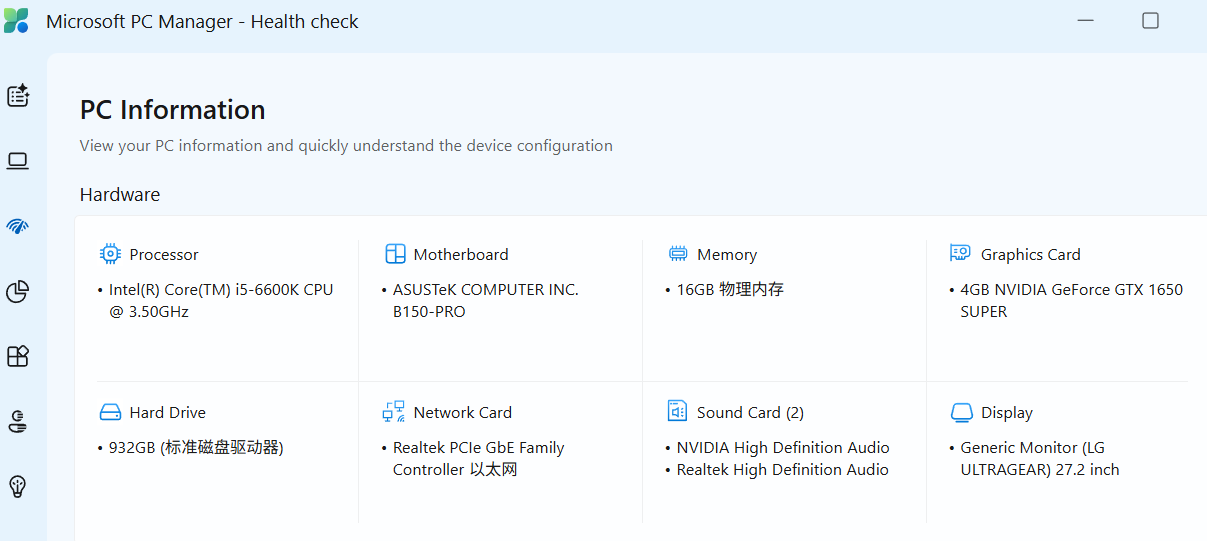Open the Apps grid sidebar icon
Viewport: 1207px width, 541px height.
click(18, 356)
